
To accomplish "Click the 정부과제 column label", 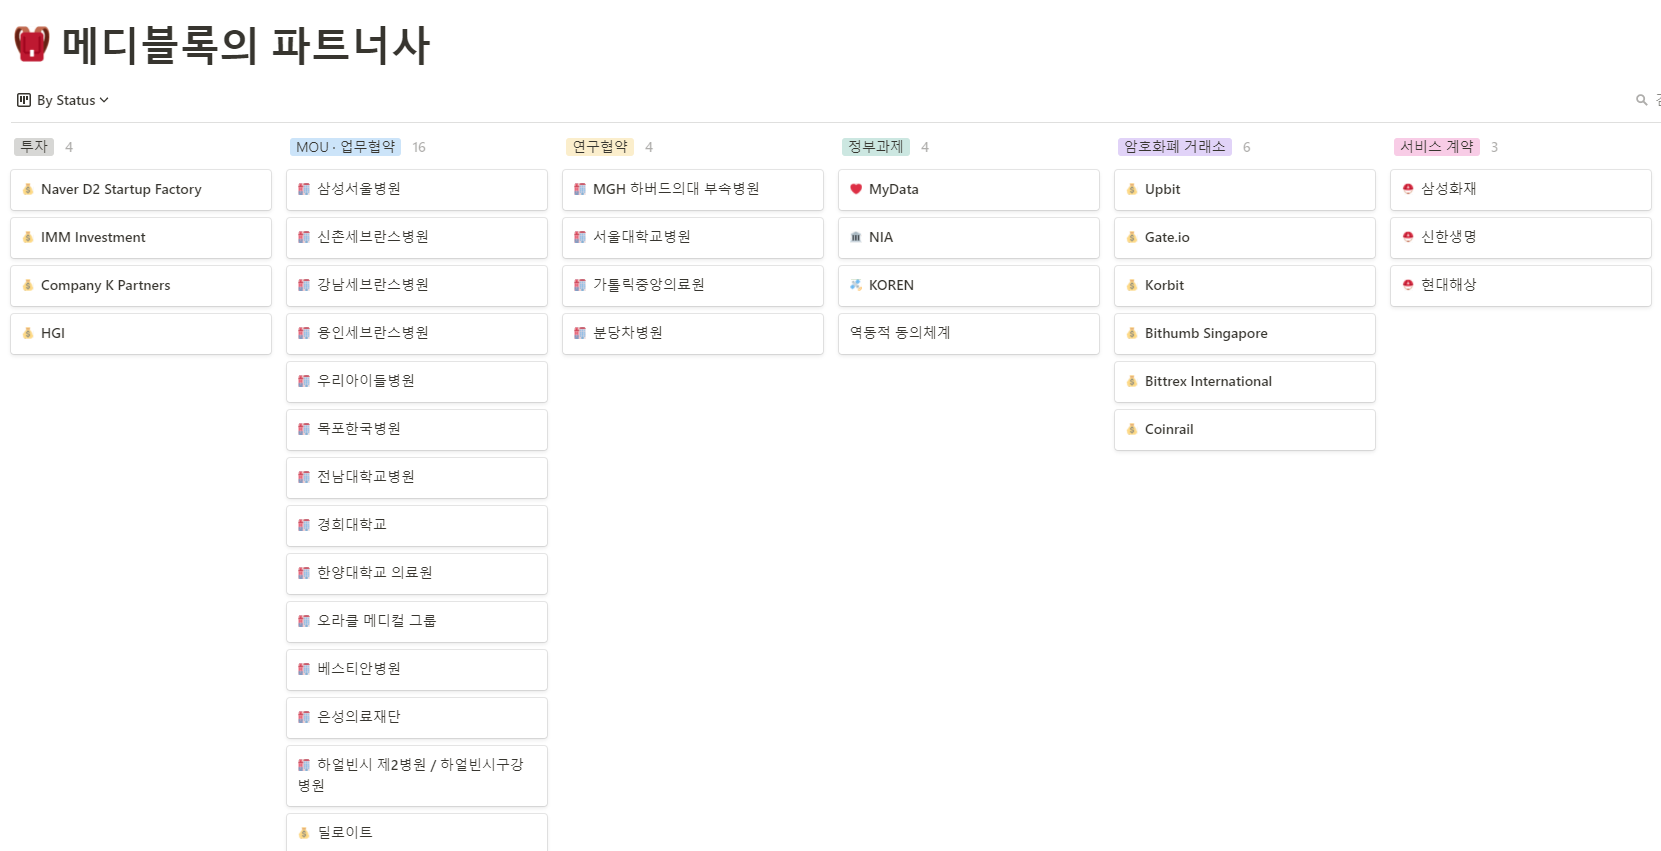I will [x=876, y=147].
